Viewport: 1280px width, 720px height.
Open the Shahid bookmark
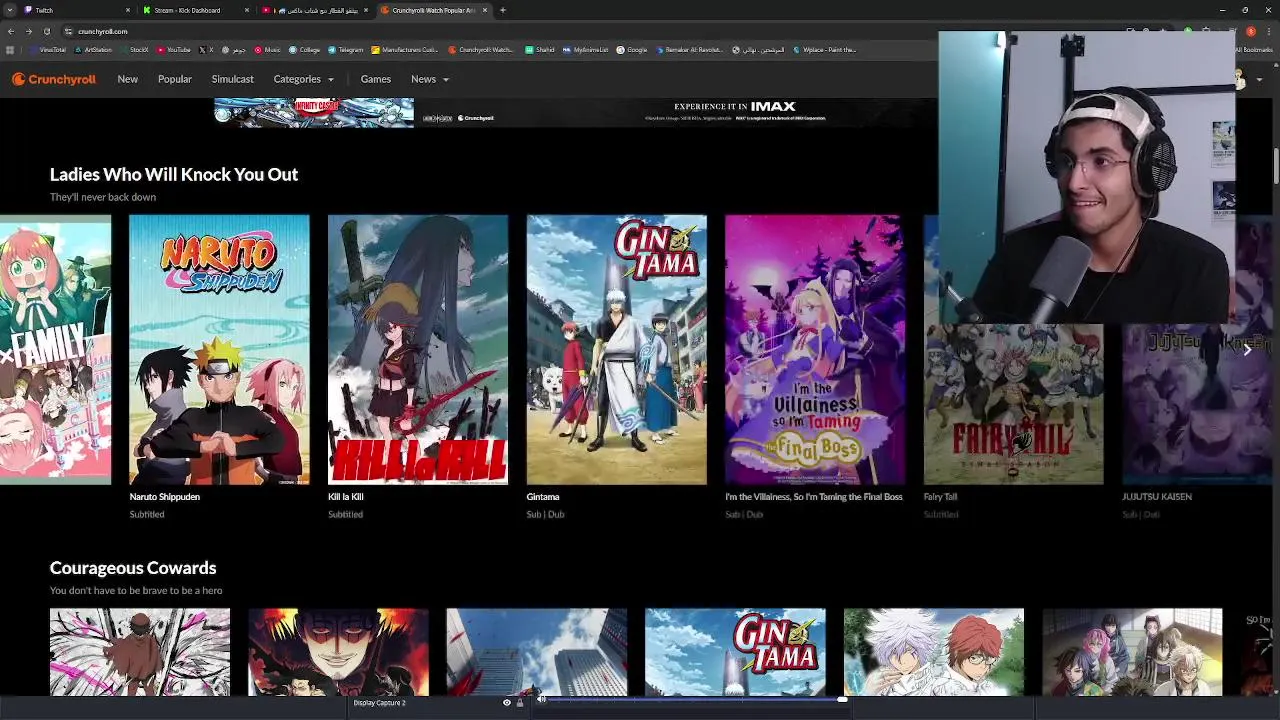(x=540, y=49)
